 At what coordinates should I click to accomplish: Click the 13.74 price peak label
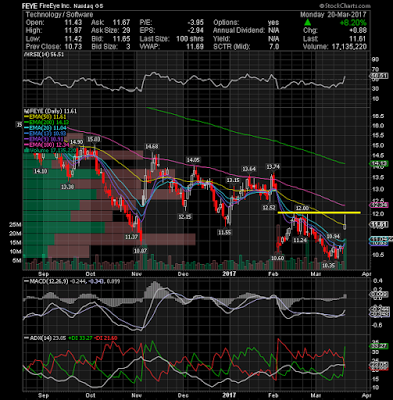pos(273,166)
